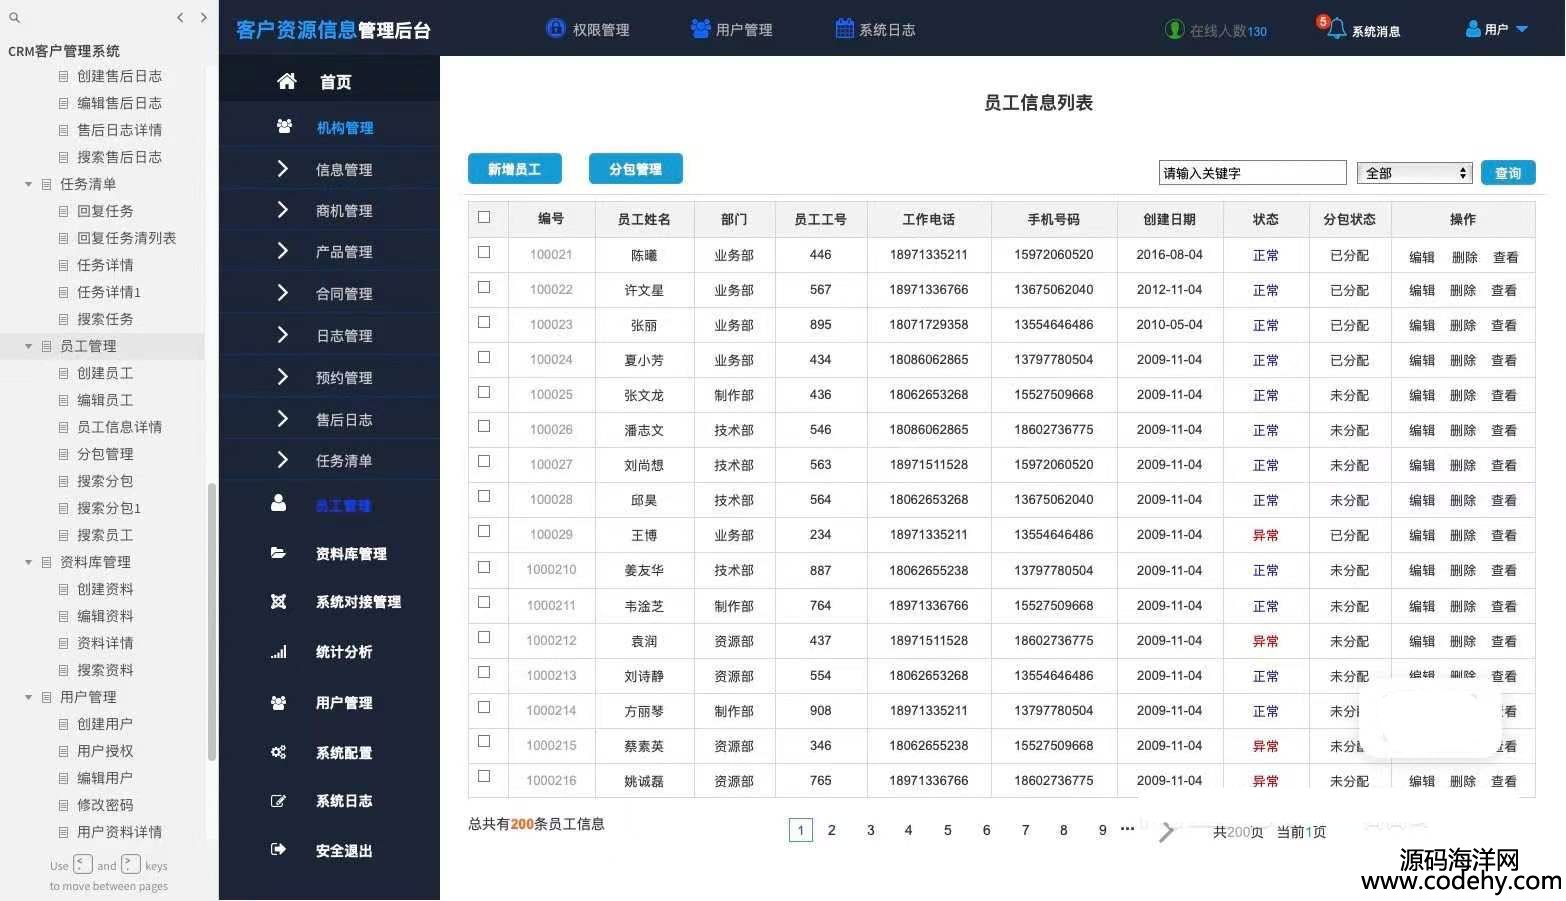
Task: Click the 用户管理 users icon in sidebar
Action: click(x=278, y=702)
